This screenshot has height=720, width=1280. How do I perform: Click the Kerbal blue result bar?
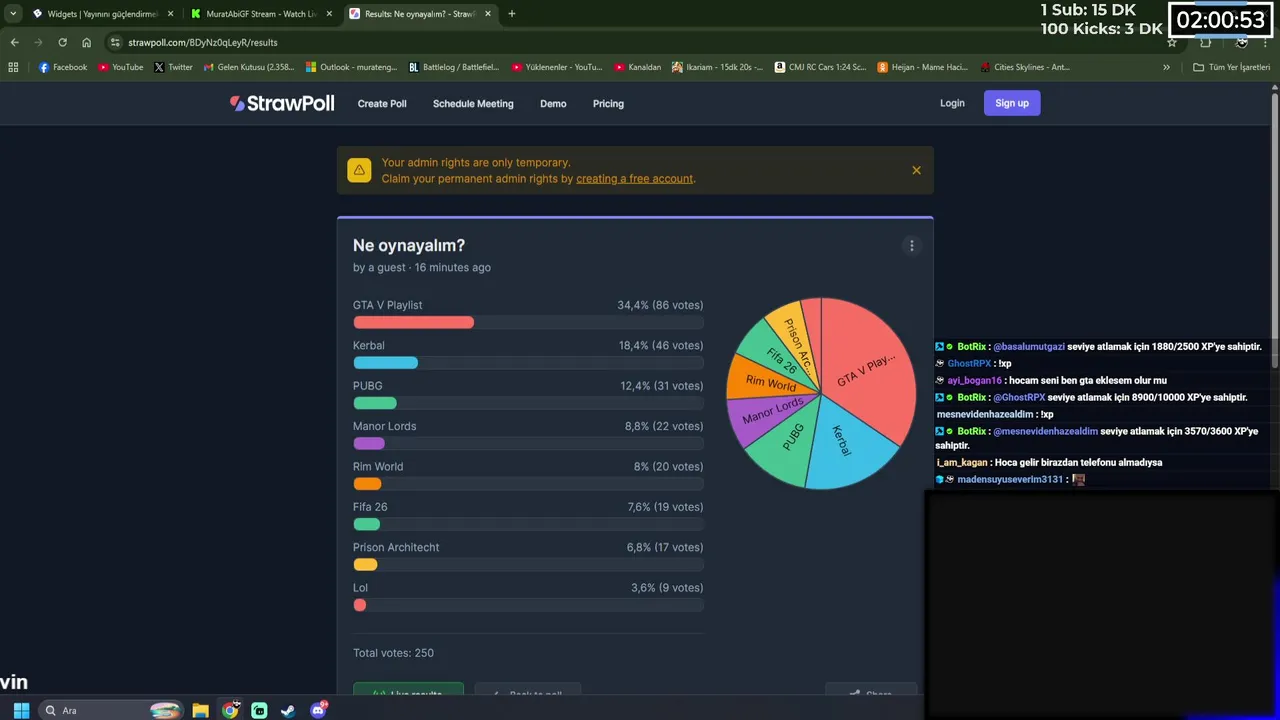pos(385,363)
